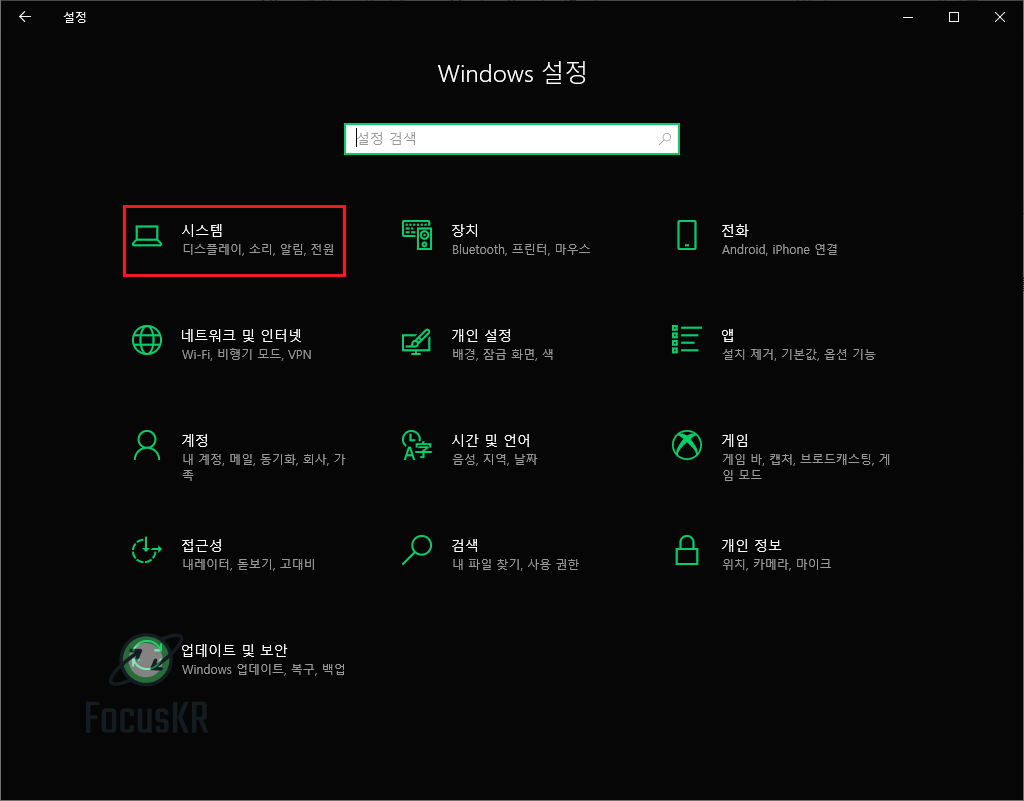
Task: Click the text 'Windows 업데이트, 복구, 백업'
Action: (264, 669)
